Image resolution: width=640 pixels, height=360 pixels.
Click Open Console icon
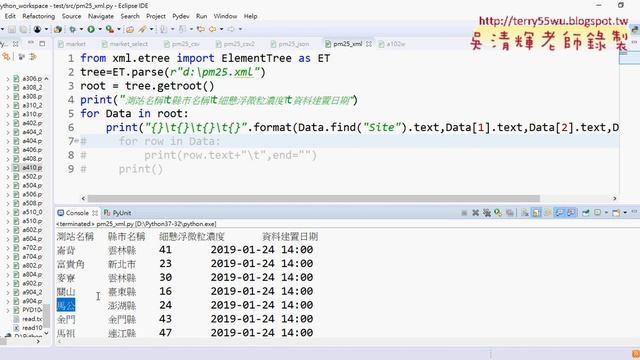[x=616, y=213]
